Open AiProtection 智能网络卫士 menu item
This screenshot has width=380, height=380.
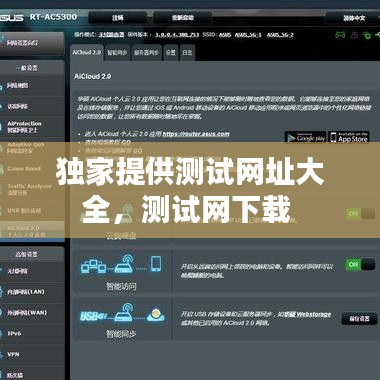[x=32, y=127]
